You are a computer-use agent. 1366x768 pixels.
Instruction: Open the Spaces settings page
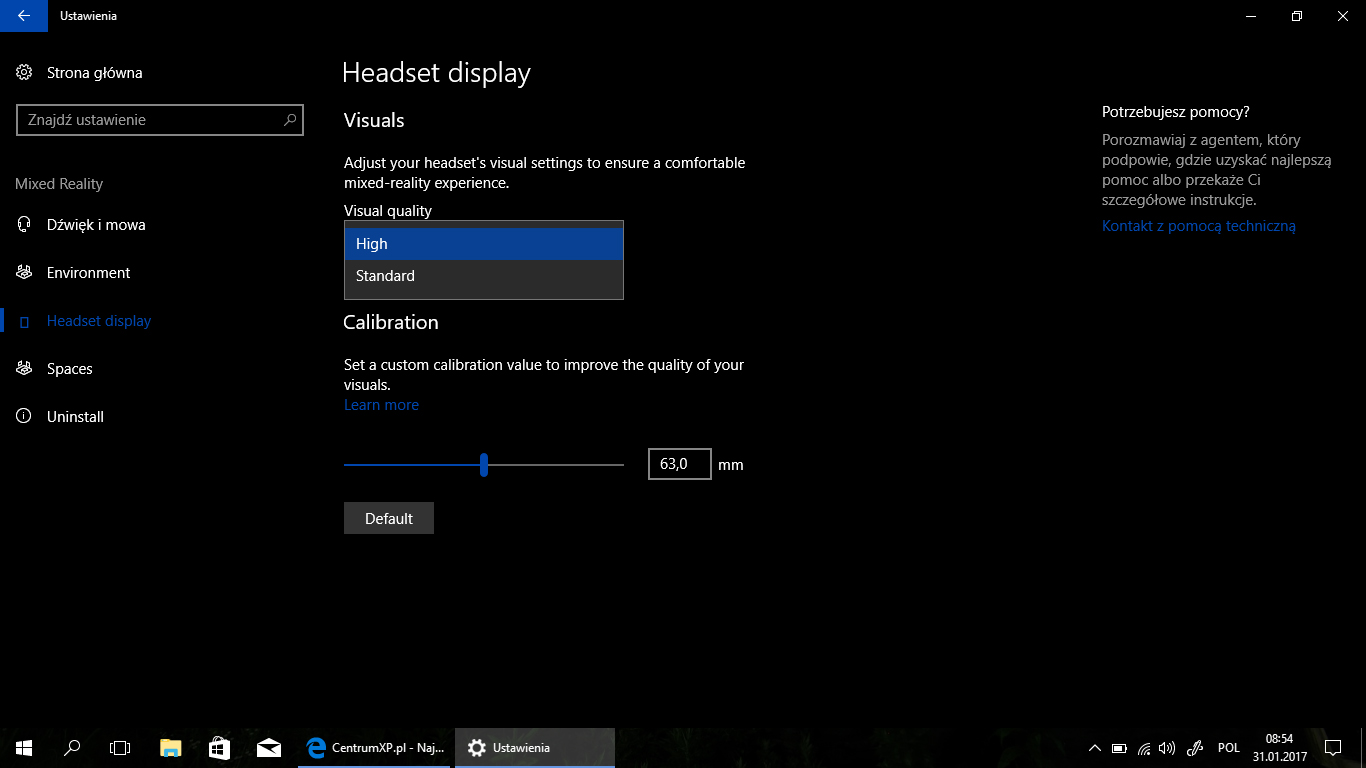[x=69, y=369]
